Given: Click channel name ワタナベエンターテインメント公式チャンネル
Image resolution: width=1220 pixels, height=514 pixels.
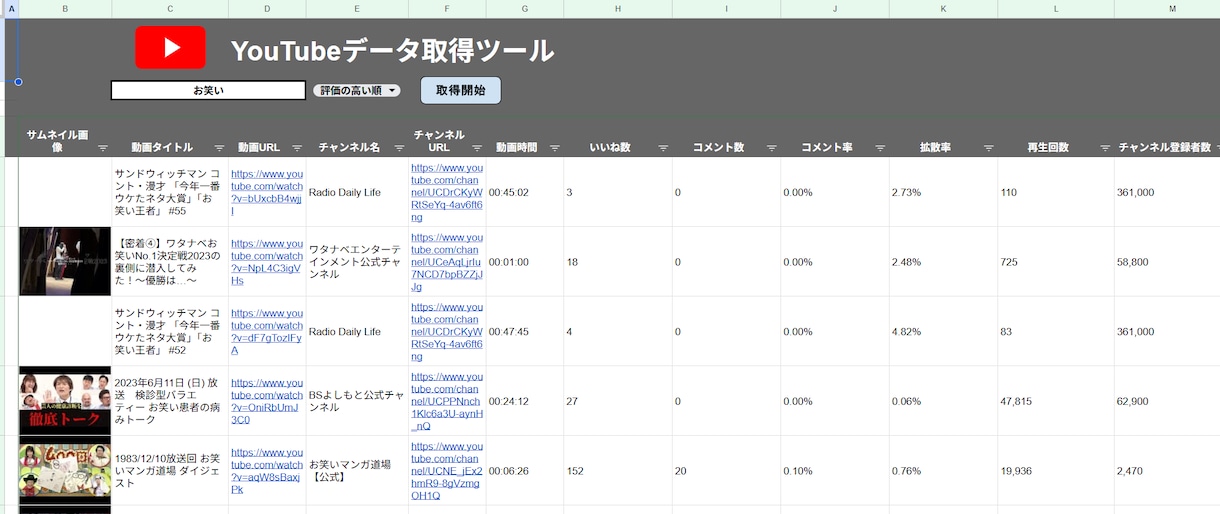Looking at the screenshot, I should [357, 261].
